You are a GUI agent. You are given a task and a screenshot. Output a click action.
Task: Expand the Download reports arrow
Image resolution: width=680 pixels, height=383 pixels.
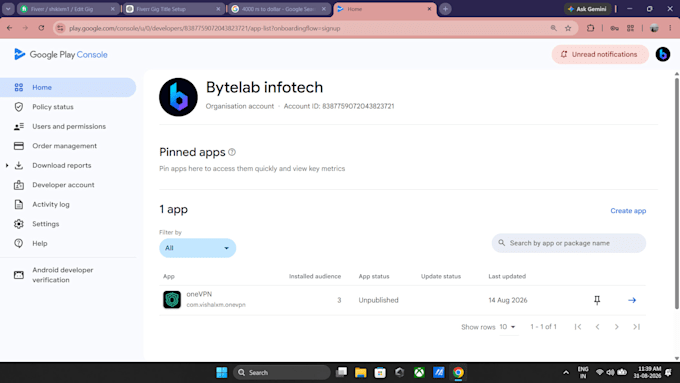tap(7, 165)
